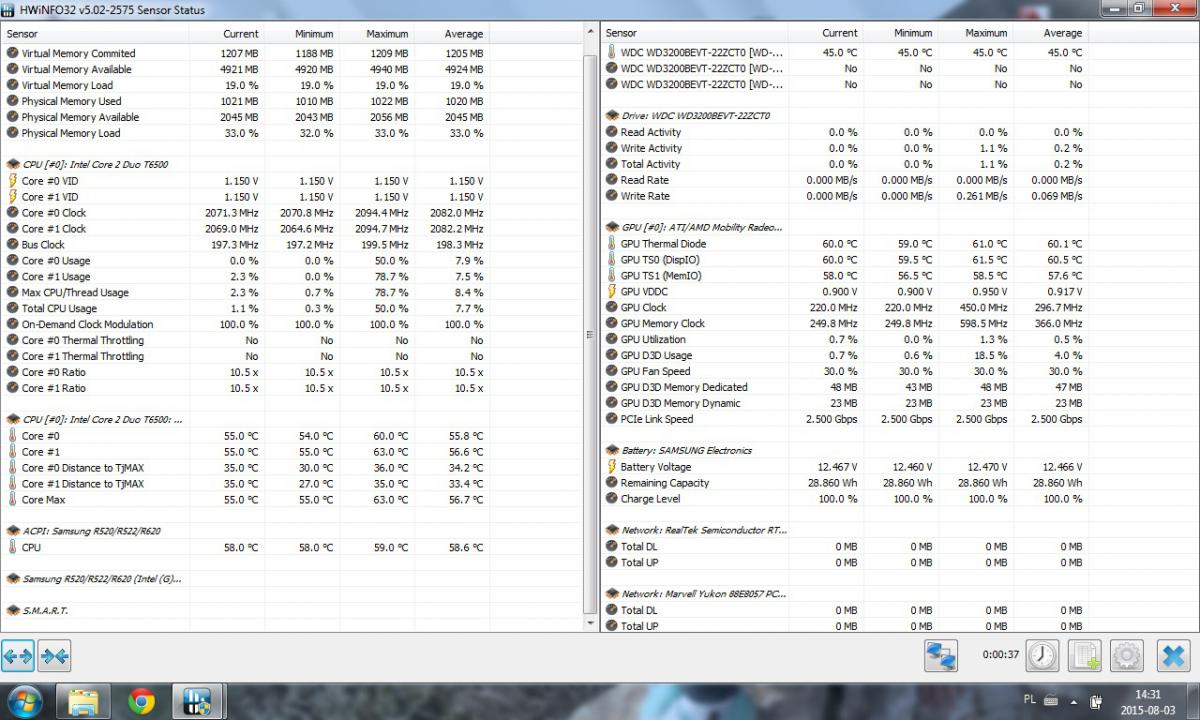Click the HWiNFO32 taskbar button
Image resolution: width=1200 pixels, height=720 pixels.
click(x=197, y=702)
